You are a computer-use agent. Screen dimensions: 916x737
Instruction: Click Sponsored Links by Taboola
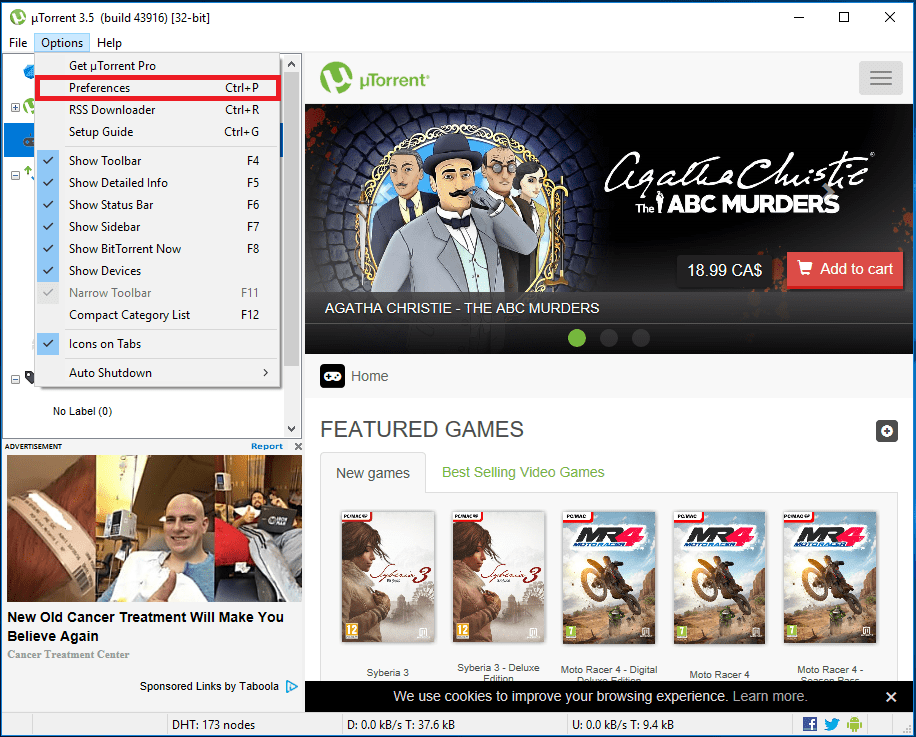pos(209,686)
